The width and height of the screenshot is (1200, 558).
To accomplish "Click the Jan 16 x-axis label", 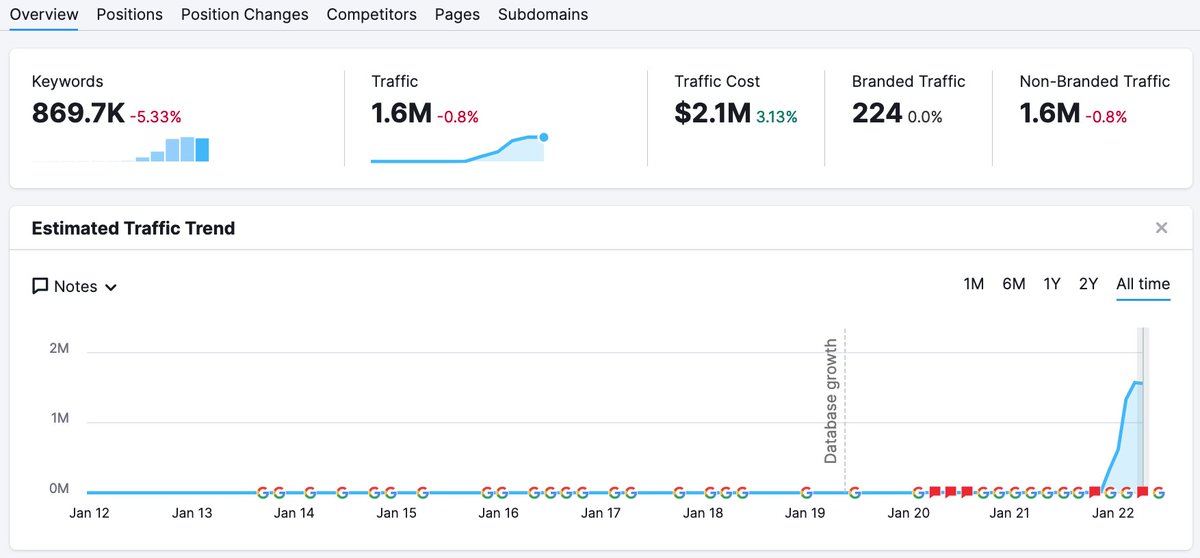I will point(498,513).
